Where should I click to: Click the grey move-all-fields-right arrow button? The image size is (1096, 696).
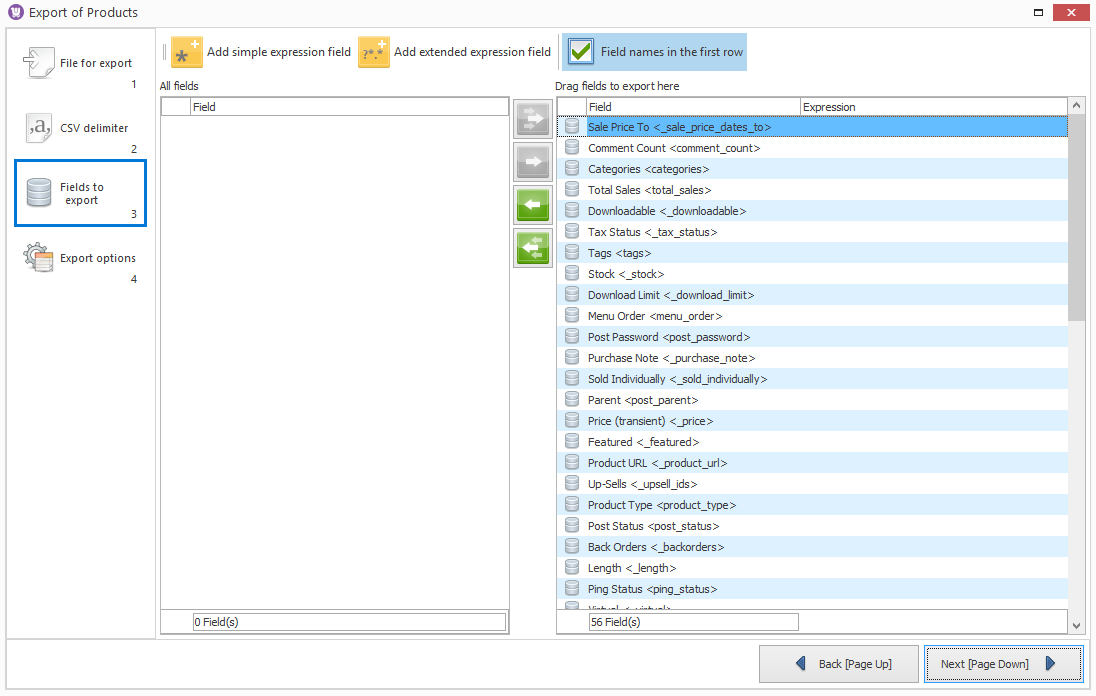(533, 119)
